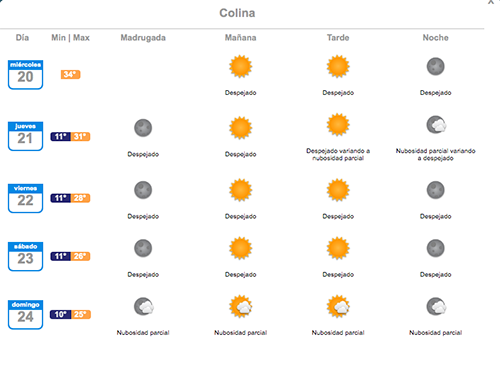The width and height of the screenshot is (500, 376).
Task: Click Thursday's blue 11° minimum badge
Action: click(61, 136)
